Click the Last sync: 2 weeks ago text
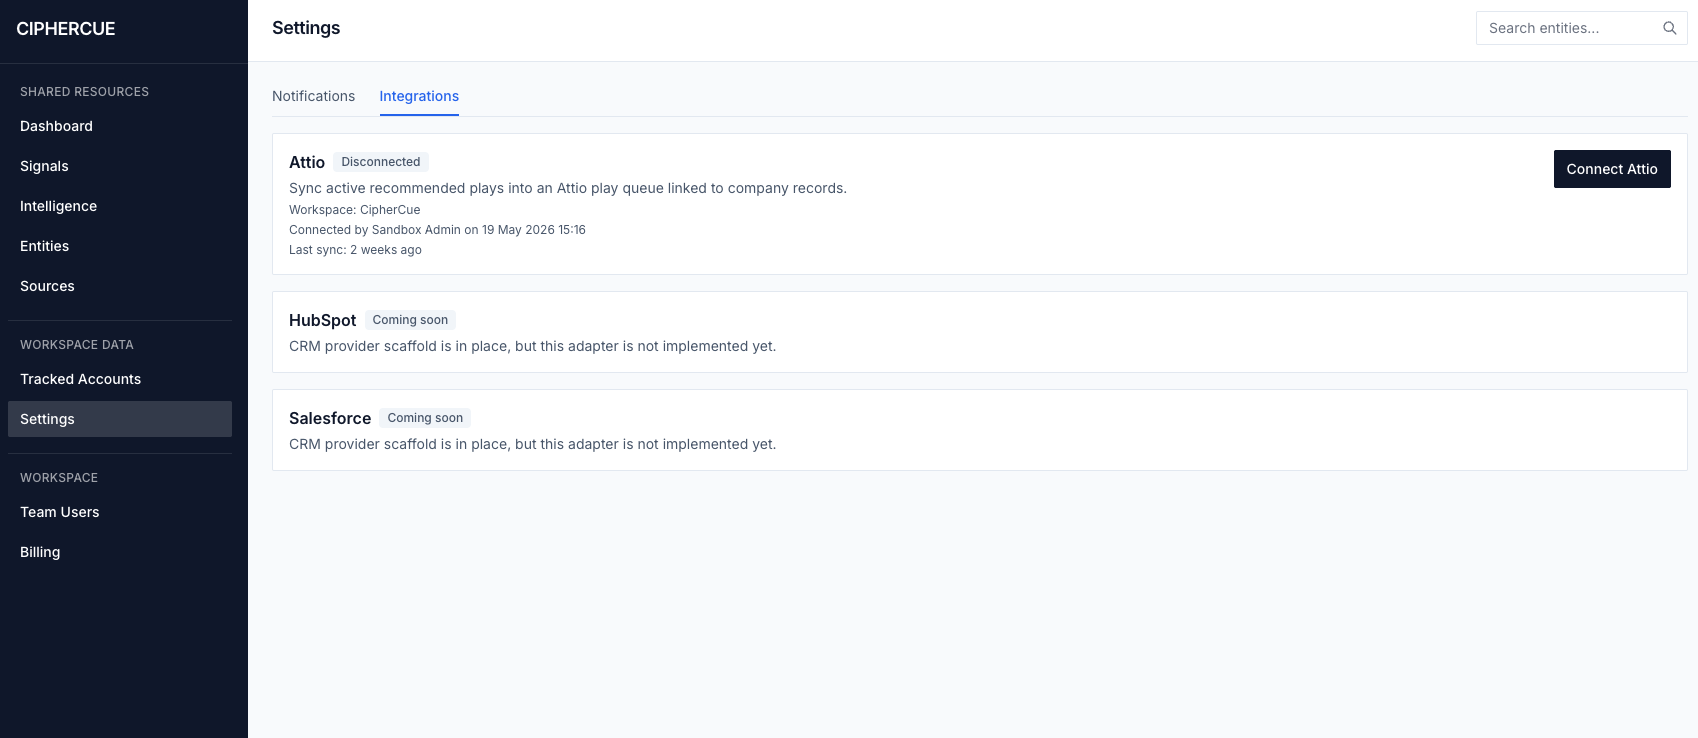 355,250
